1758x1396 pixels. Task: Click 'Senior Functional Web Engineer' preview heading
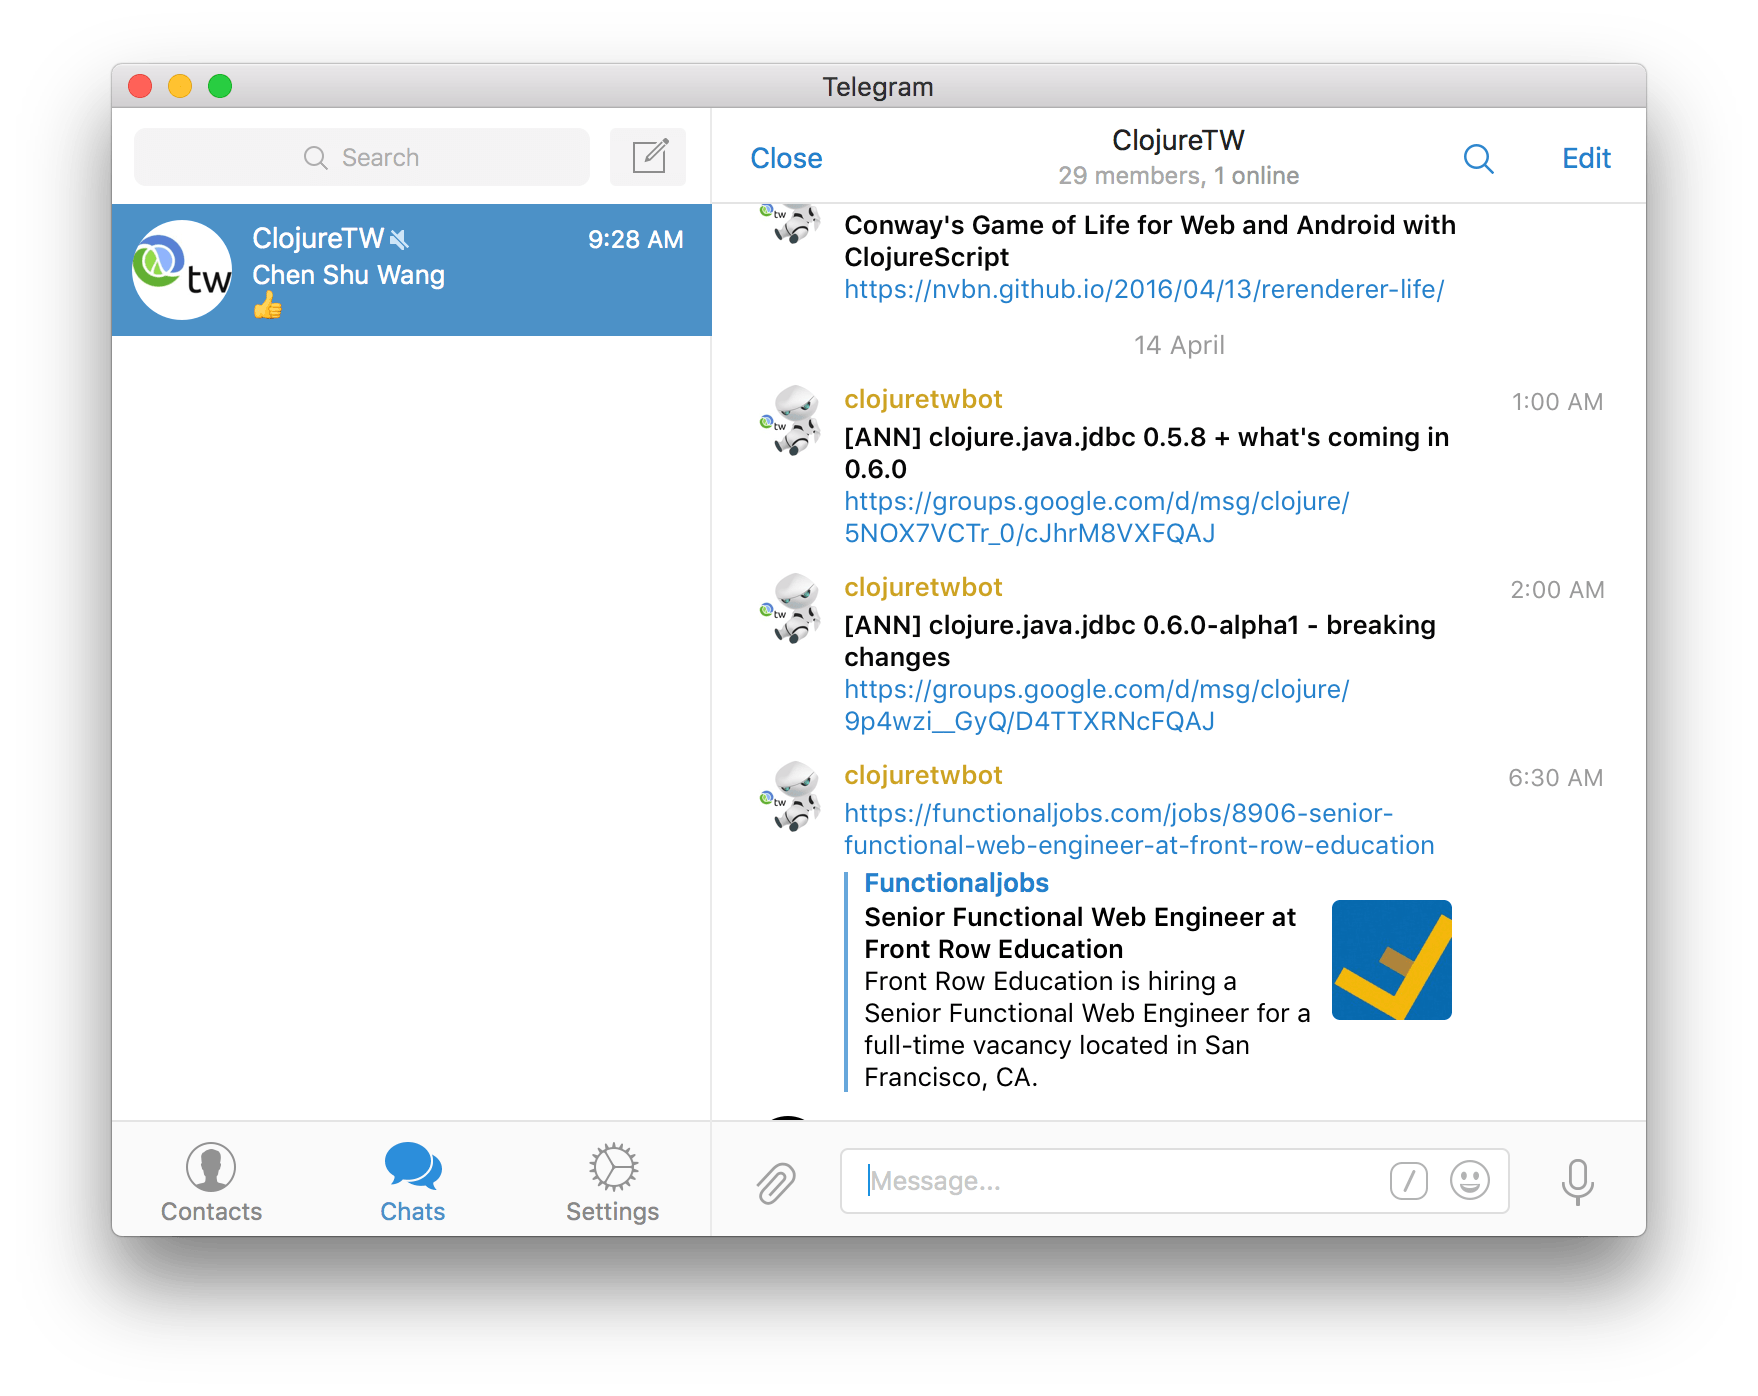(1080, 933)
